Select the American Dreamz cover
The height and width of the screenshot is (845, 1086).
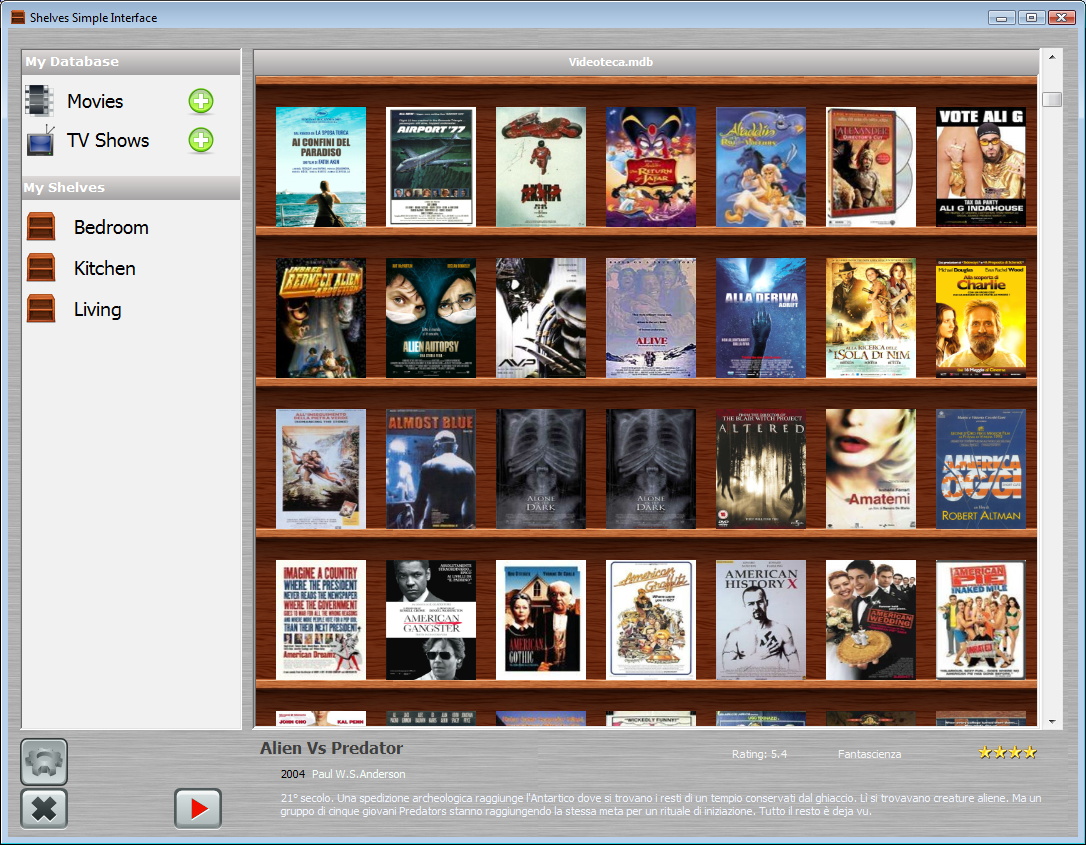coord(321,620)
